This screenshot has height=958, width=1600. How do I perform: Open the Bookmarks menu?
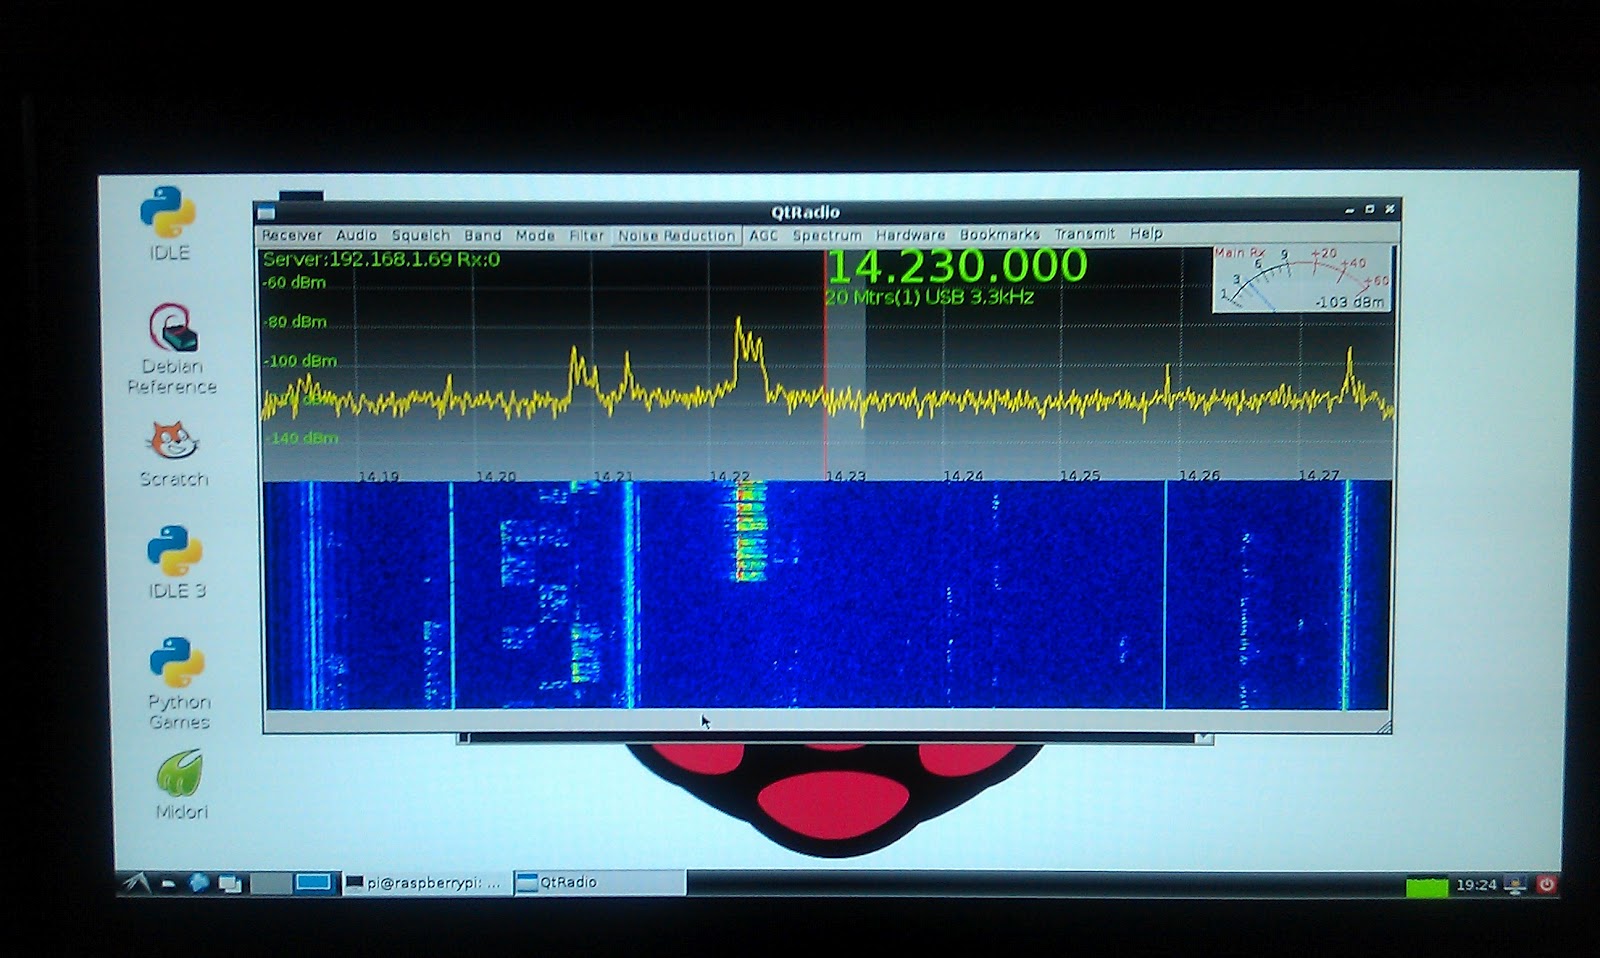999,235
